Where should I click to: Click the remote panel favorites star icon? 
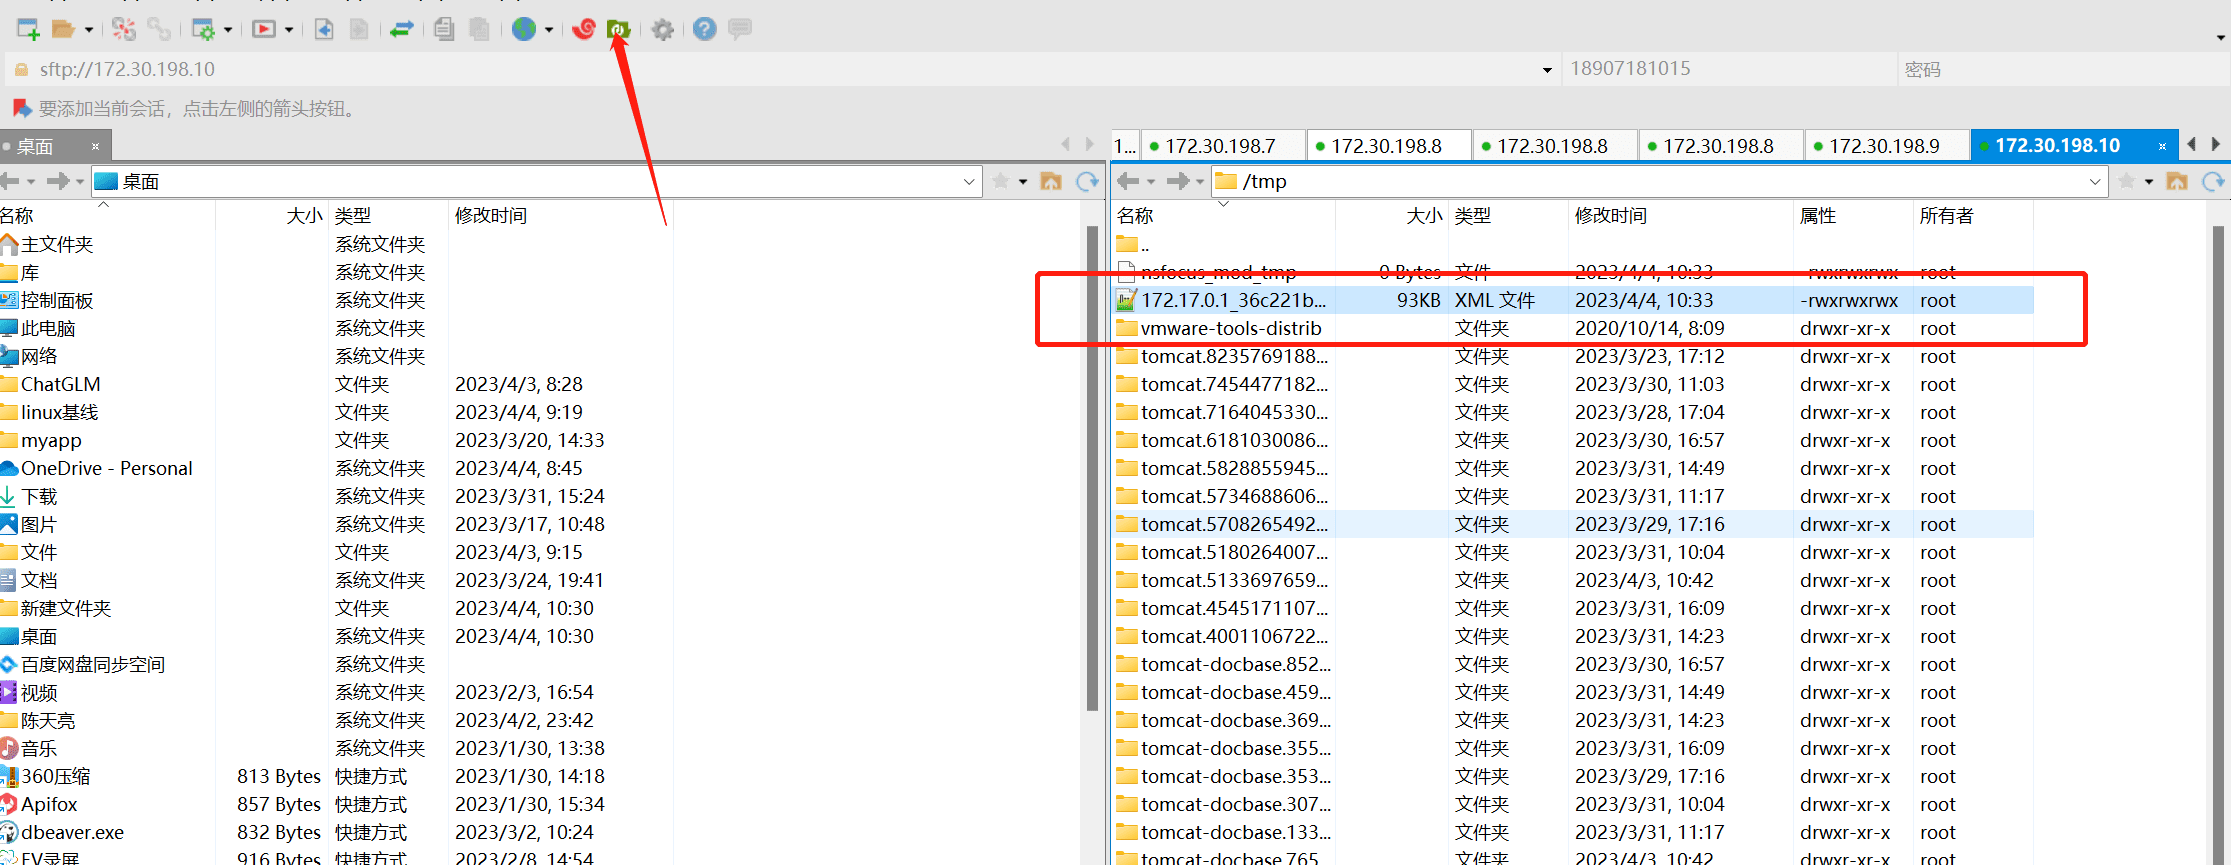point(2126,181)
